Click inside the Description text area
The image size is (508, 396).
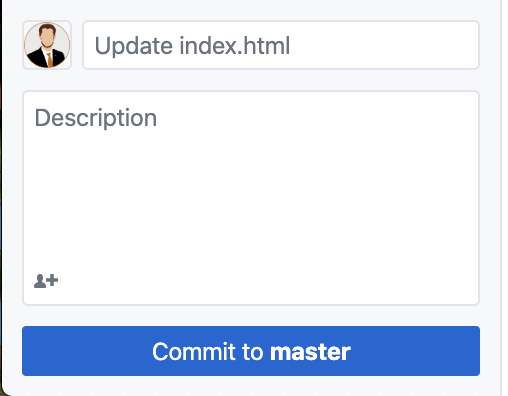click(251, 198)
